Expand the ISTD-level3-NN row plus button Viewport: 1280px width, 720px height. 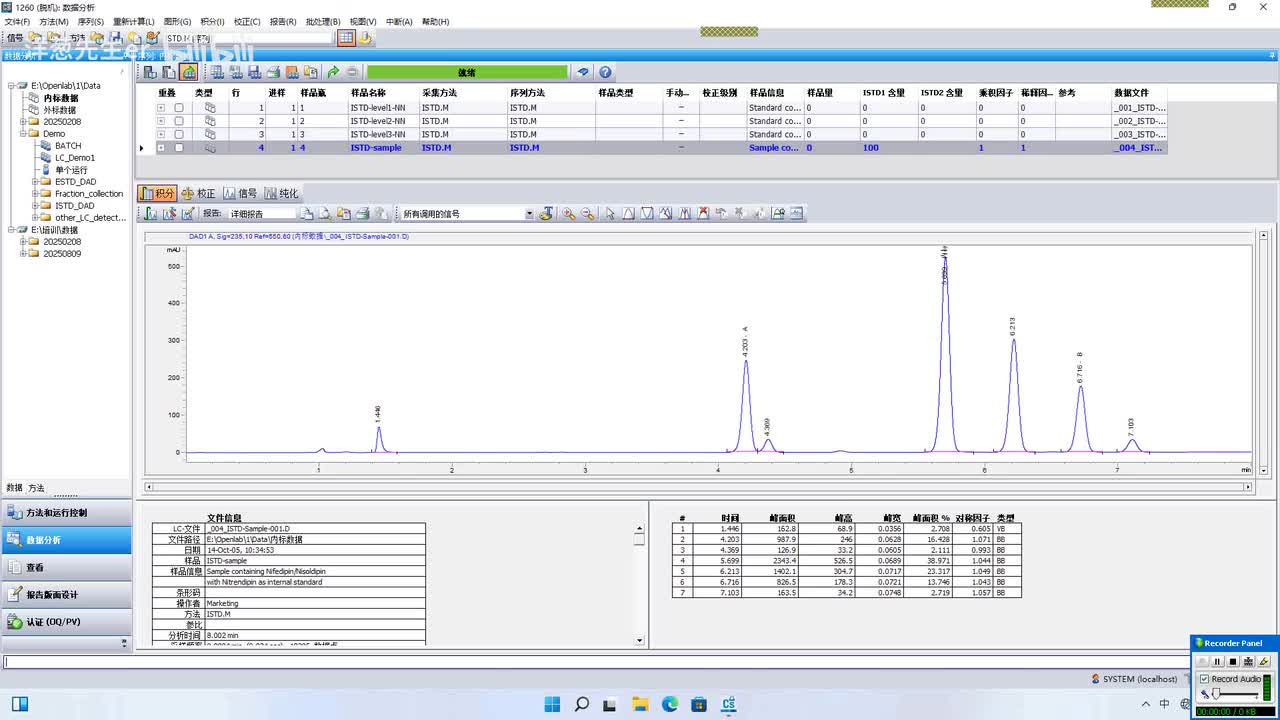(x=160, y=134)
